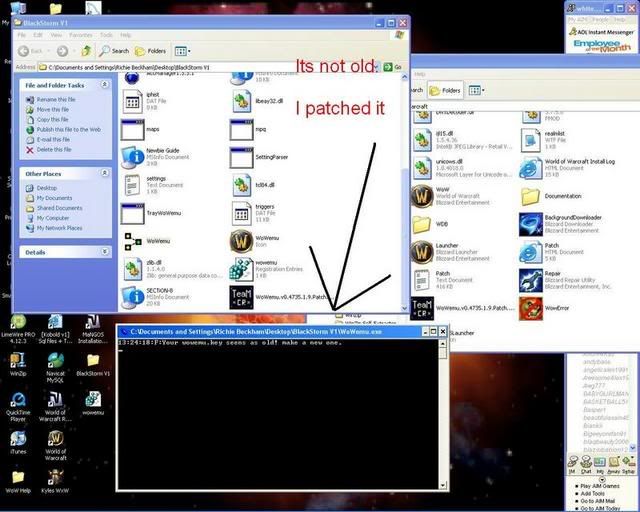This screenshot has height=512, width=640.
Task: Open the Views dropdown in BlackStorm window
Action: 182,50
